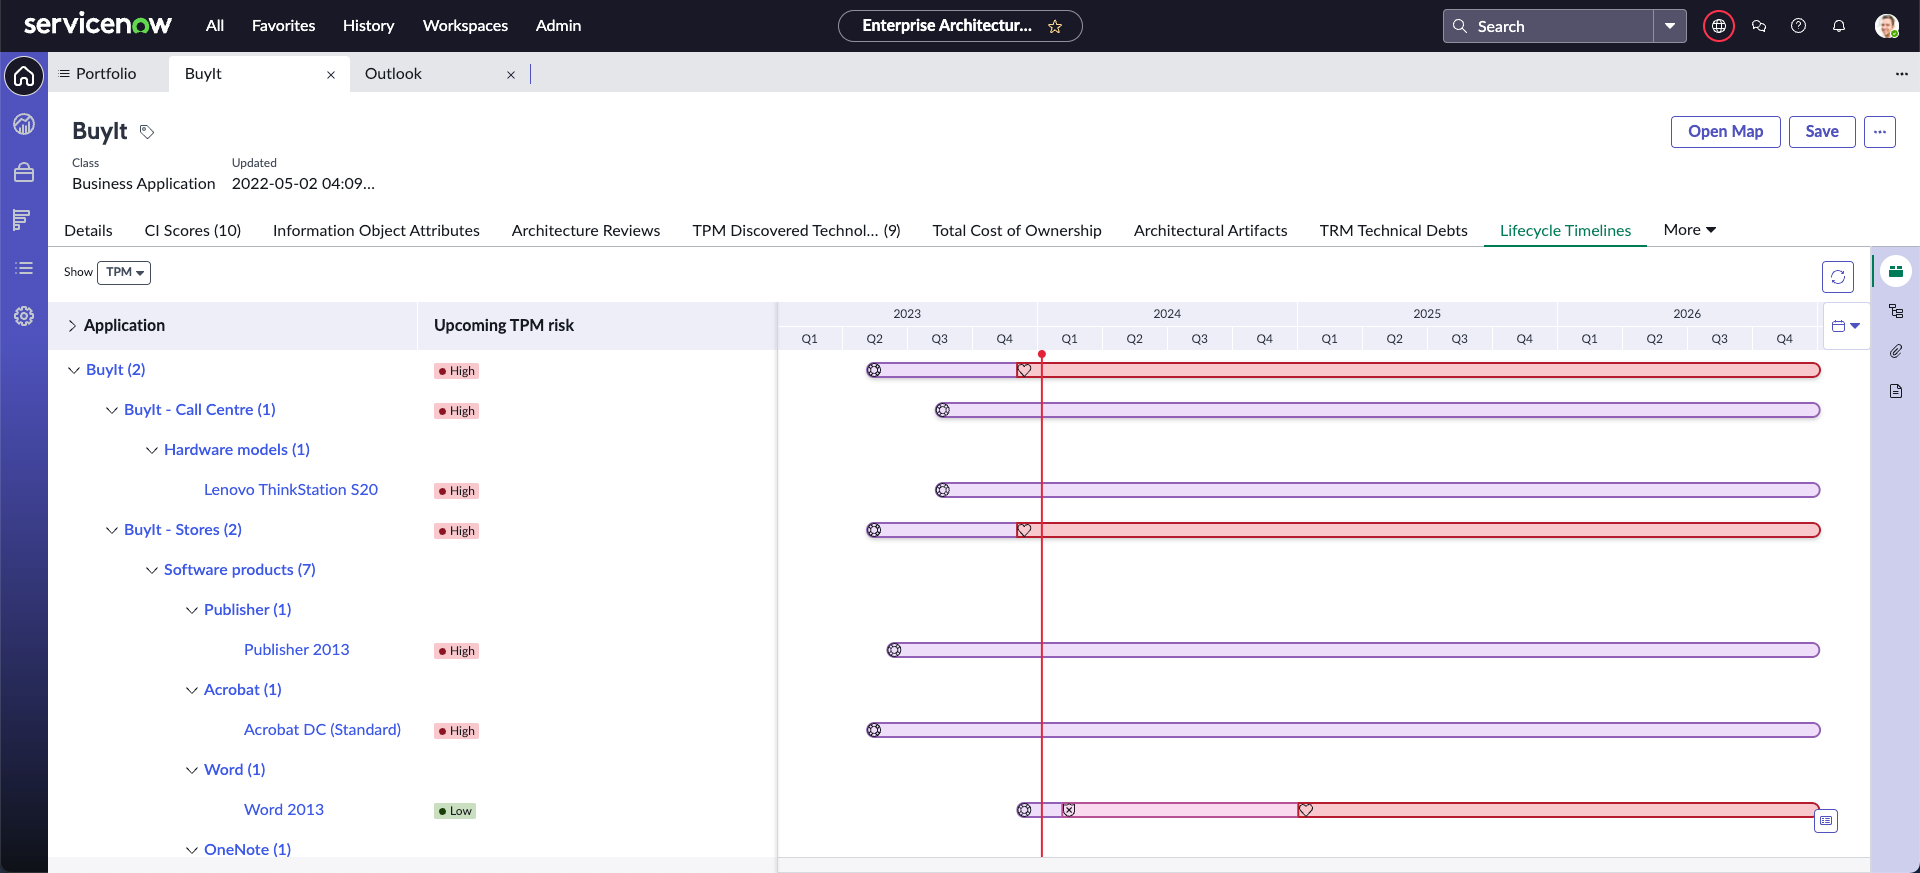The height and width of the screenshot is (873, 1920).
Task: Open the search scope dropdown arrow
Action: [x=1670, y=26]
